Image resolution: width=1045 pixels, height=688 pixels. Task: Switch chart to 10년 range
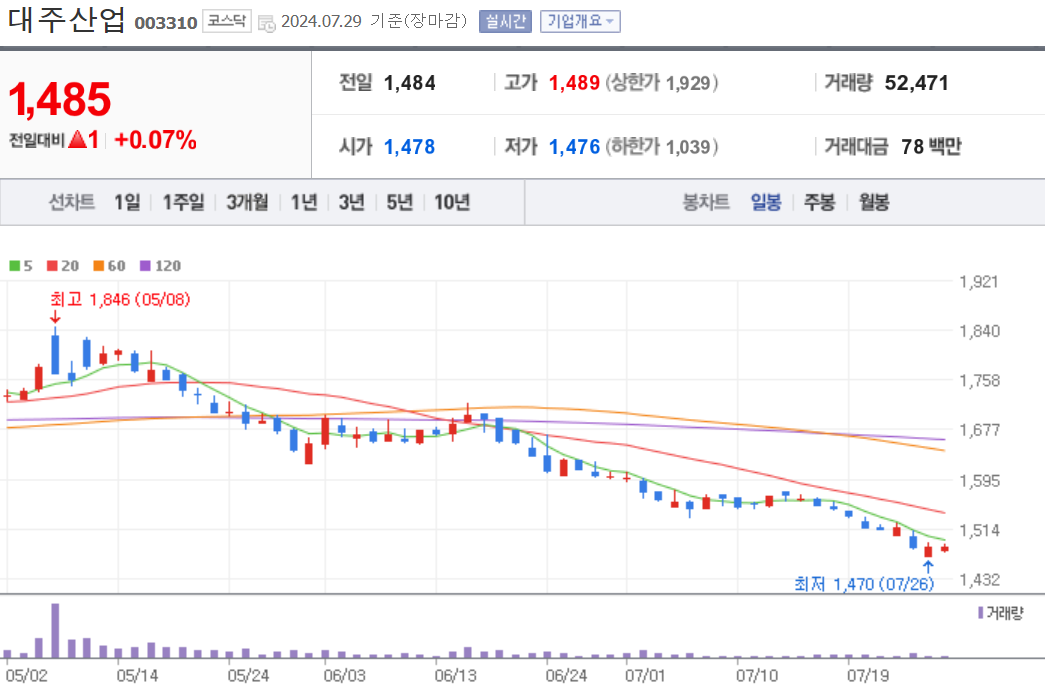click(x=452, y=202)
